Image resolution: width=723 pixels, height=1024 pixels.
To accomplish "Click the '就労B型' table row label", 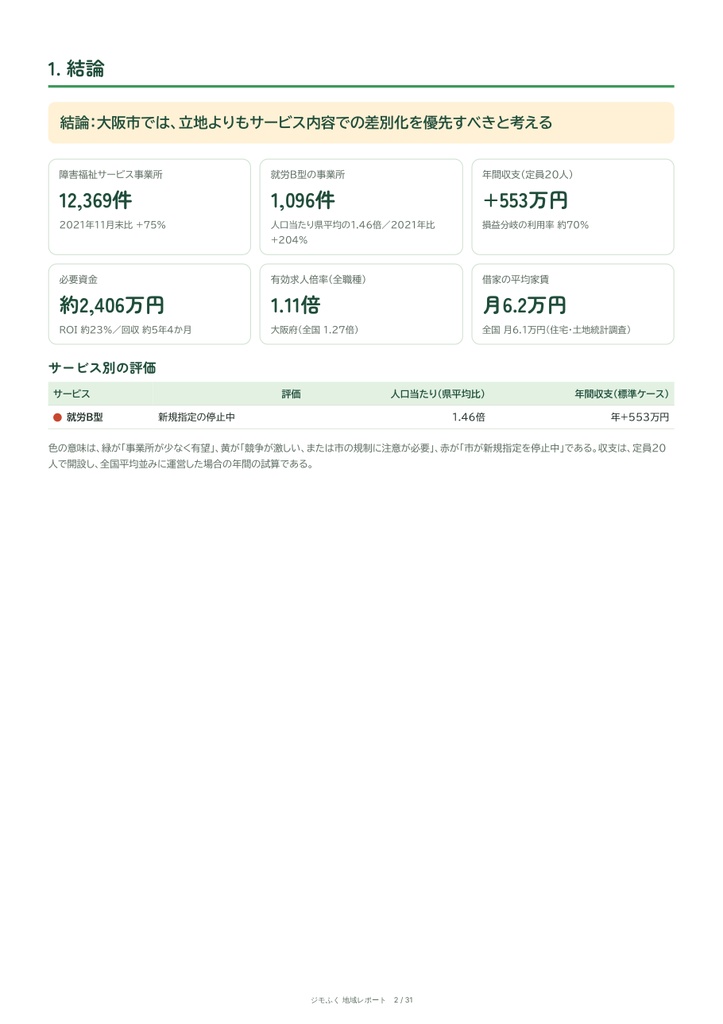I will (x=85, y=417).
